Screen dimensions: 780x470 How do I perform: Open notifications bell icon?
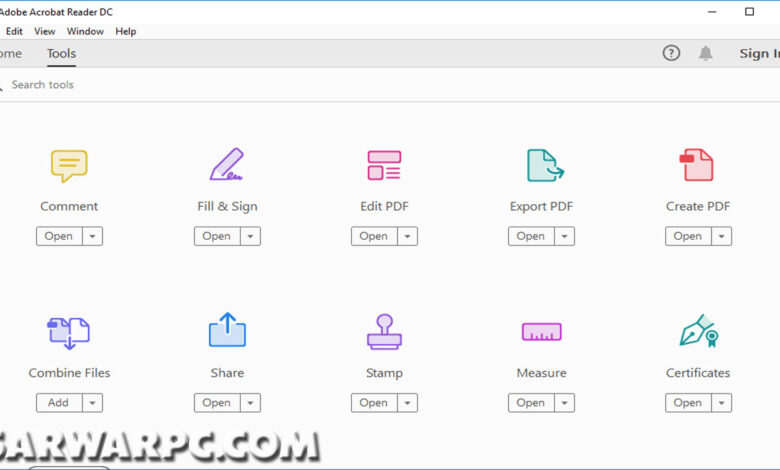[x=705, y=53]
